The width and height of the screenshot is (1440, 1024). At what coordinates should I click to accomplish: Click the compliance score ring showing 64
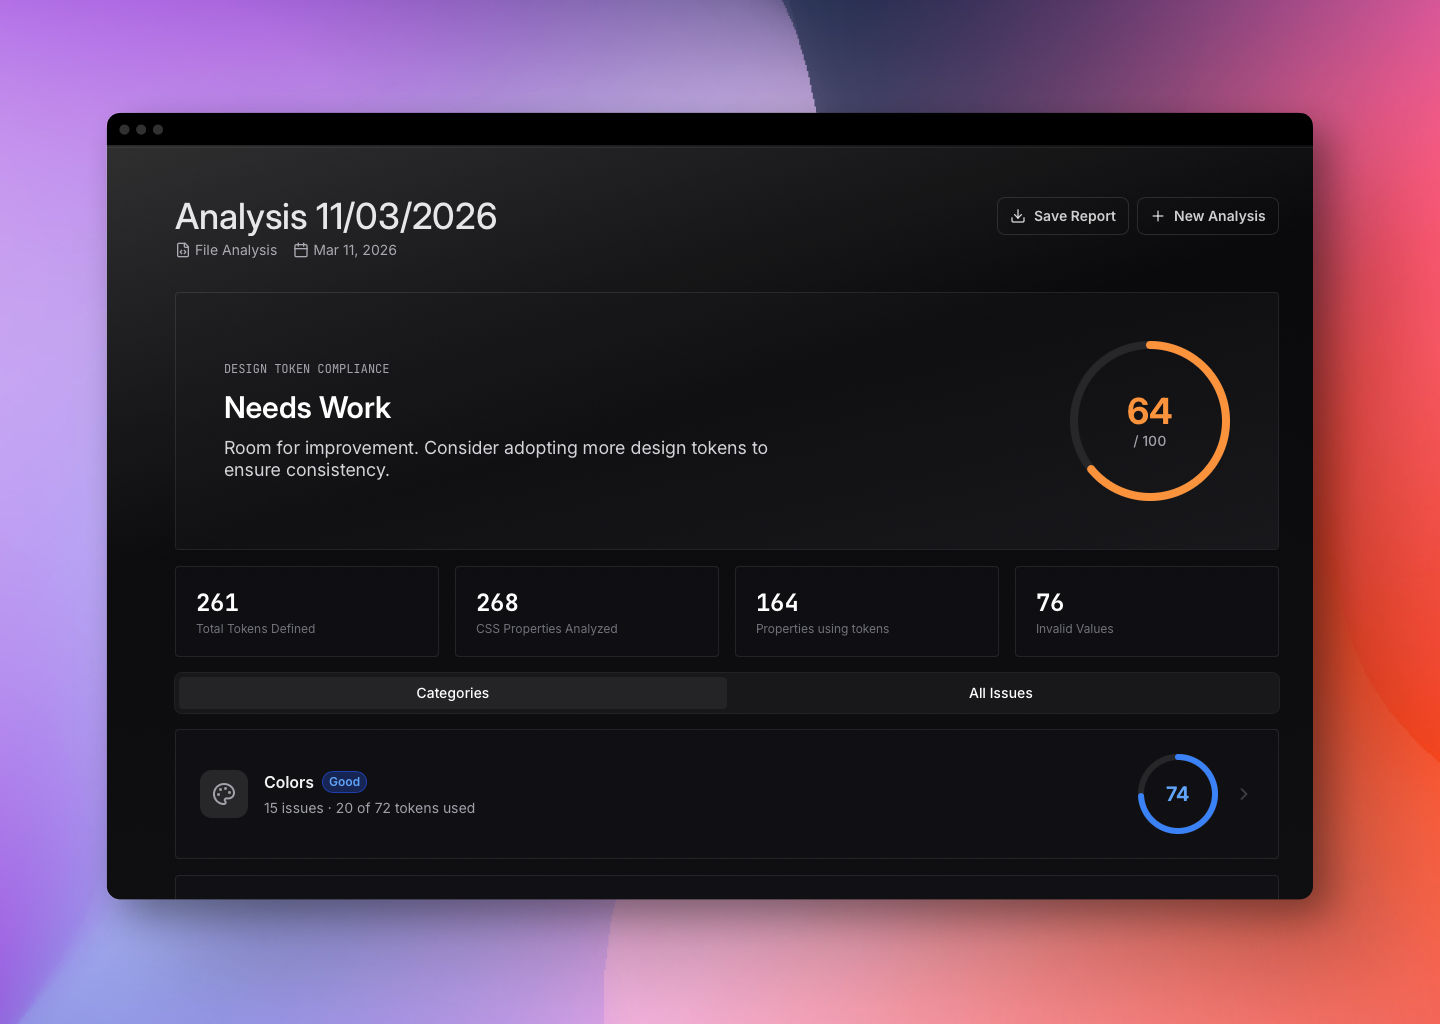[1150, 420]
